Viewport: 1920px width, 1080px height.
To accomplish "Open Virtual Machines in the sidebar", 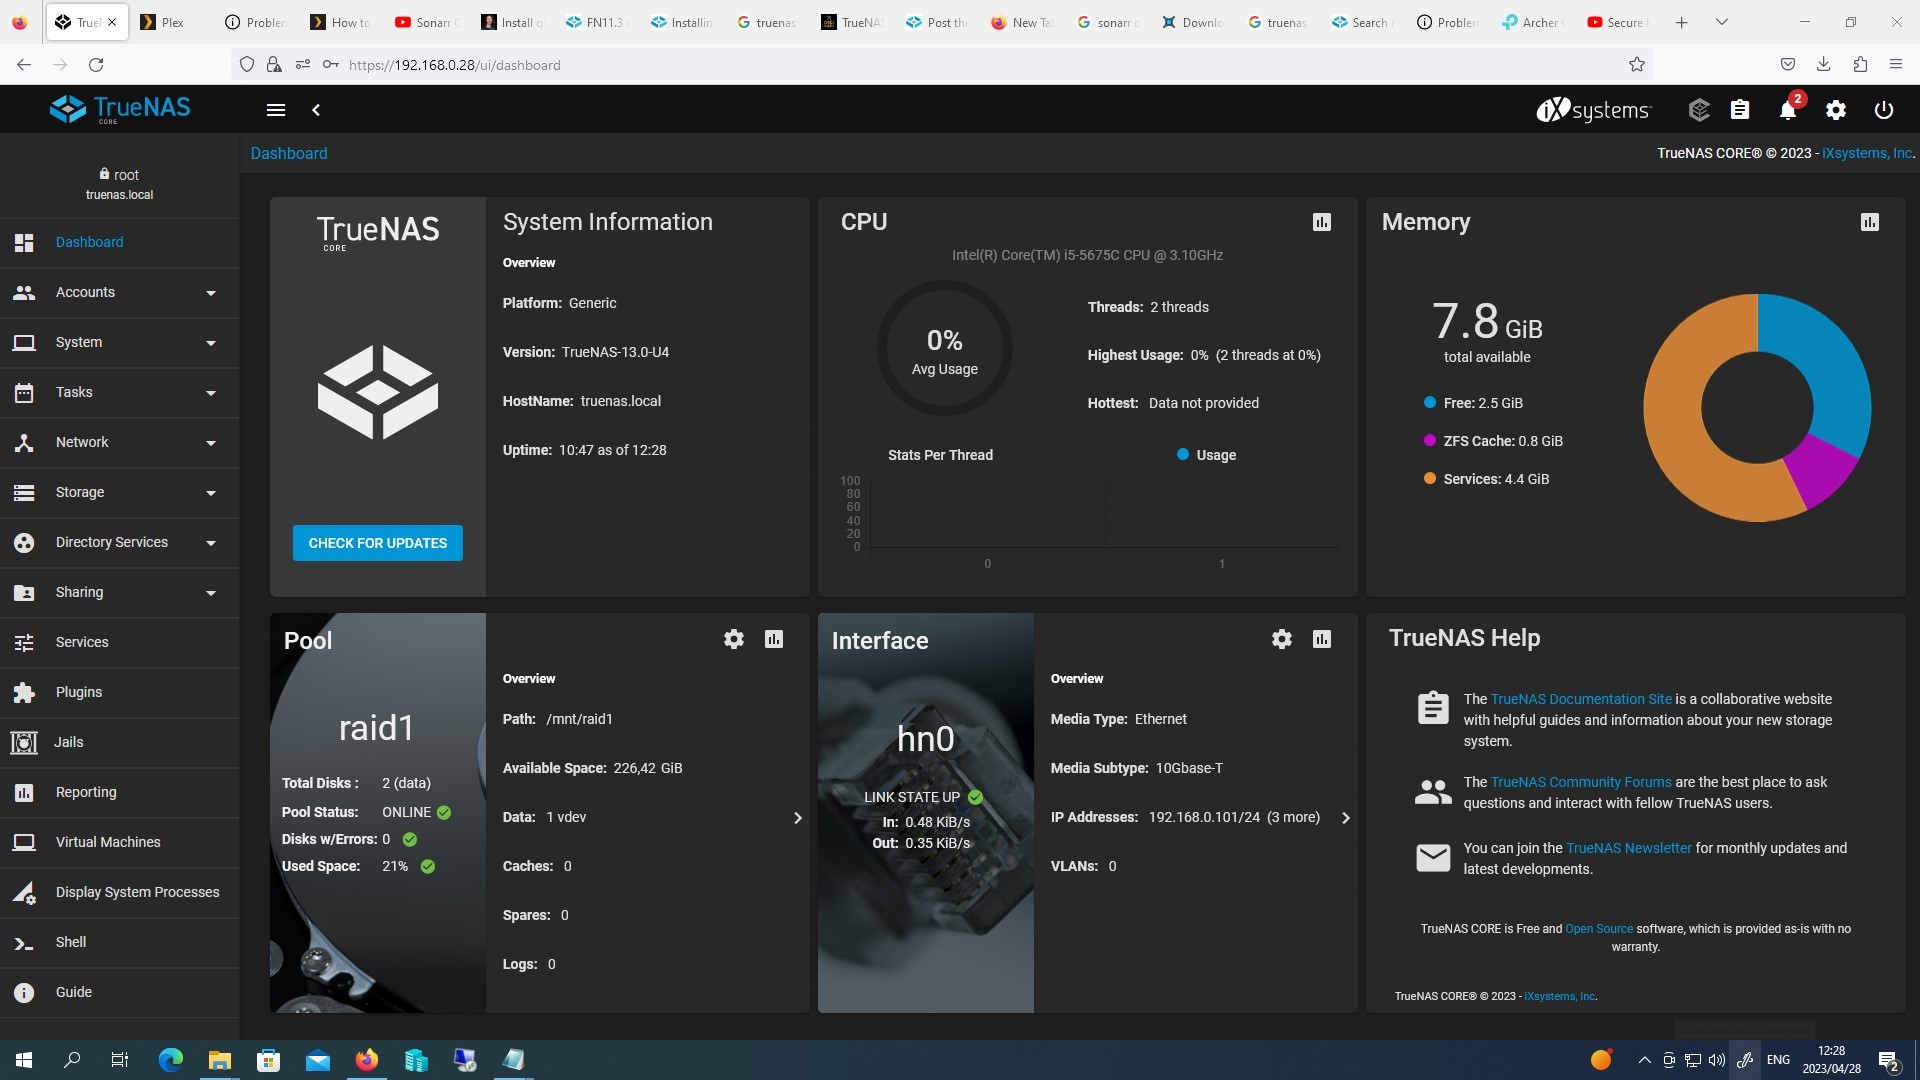I will [120, 842].
